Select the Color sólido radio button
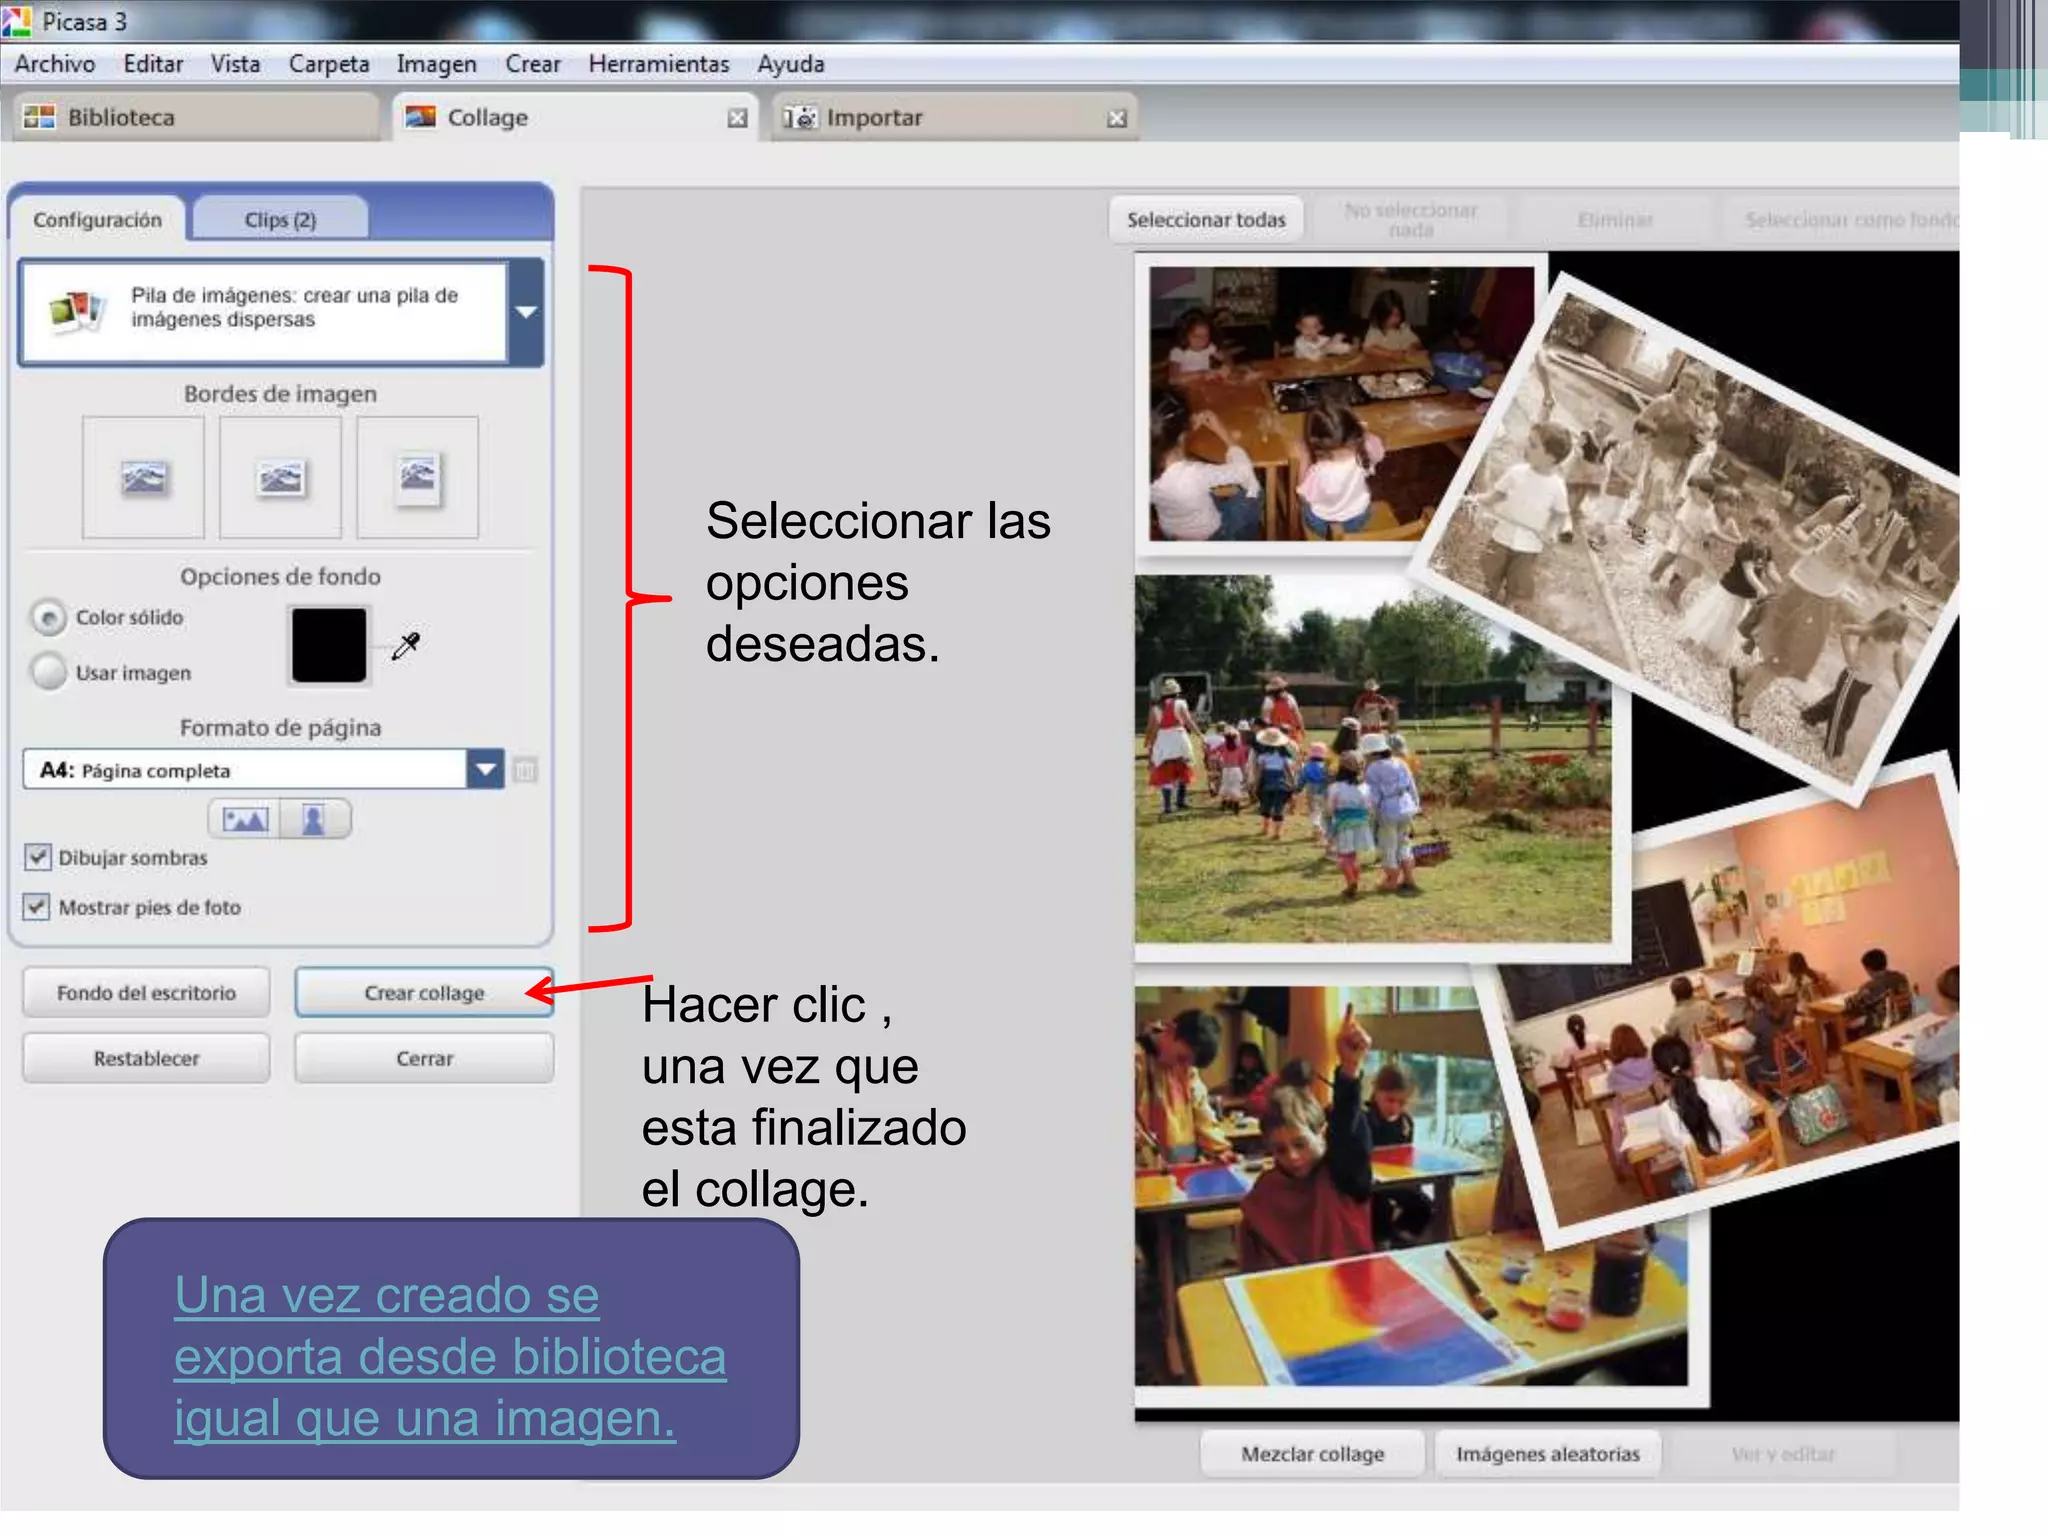2048x1536 pixels. [48, 618]
